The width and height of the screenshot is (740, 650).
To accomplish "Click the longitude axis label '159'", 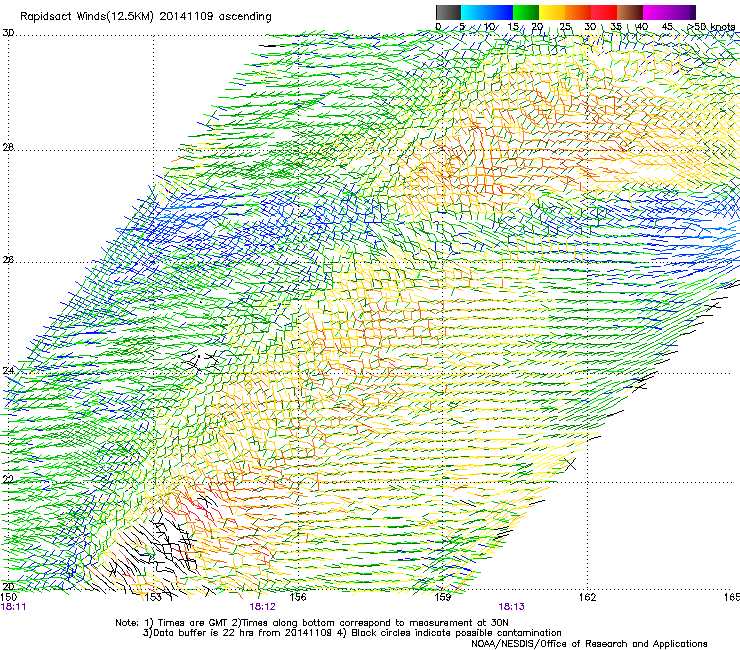I will click(443, 597).
